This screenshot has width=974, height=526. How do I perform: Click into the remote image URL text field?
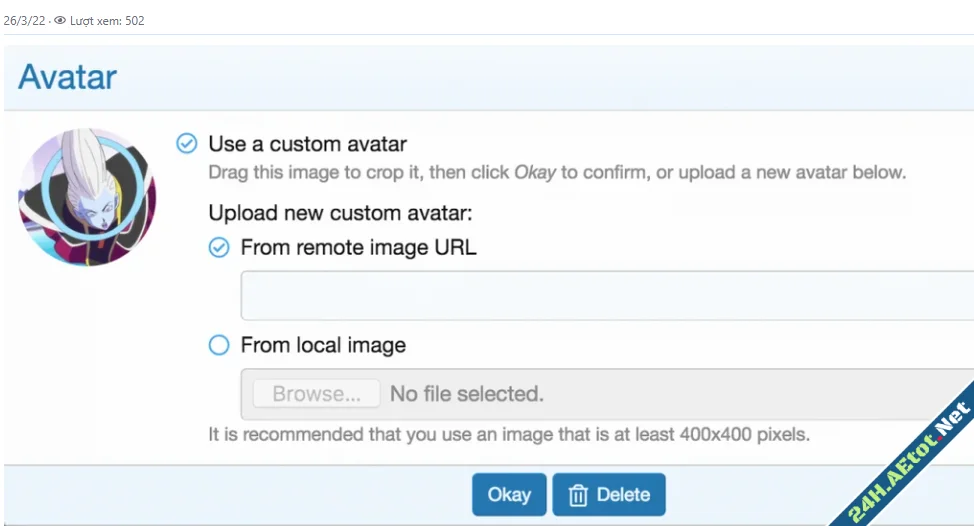tap(605, 295)
